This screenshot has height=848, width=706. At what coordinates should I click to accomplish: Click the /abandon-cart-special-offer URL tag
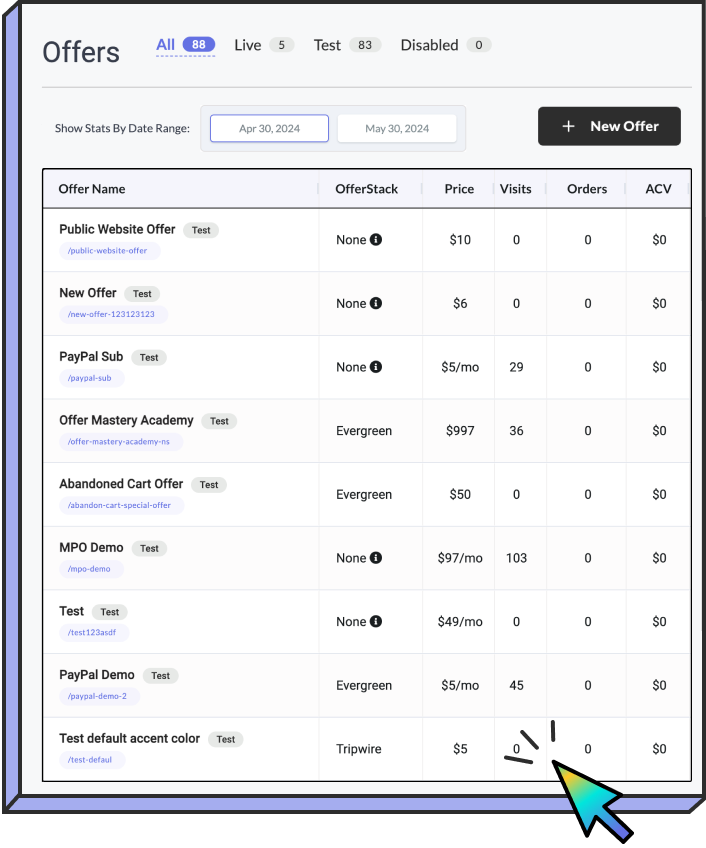(x=120, y=506)
